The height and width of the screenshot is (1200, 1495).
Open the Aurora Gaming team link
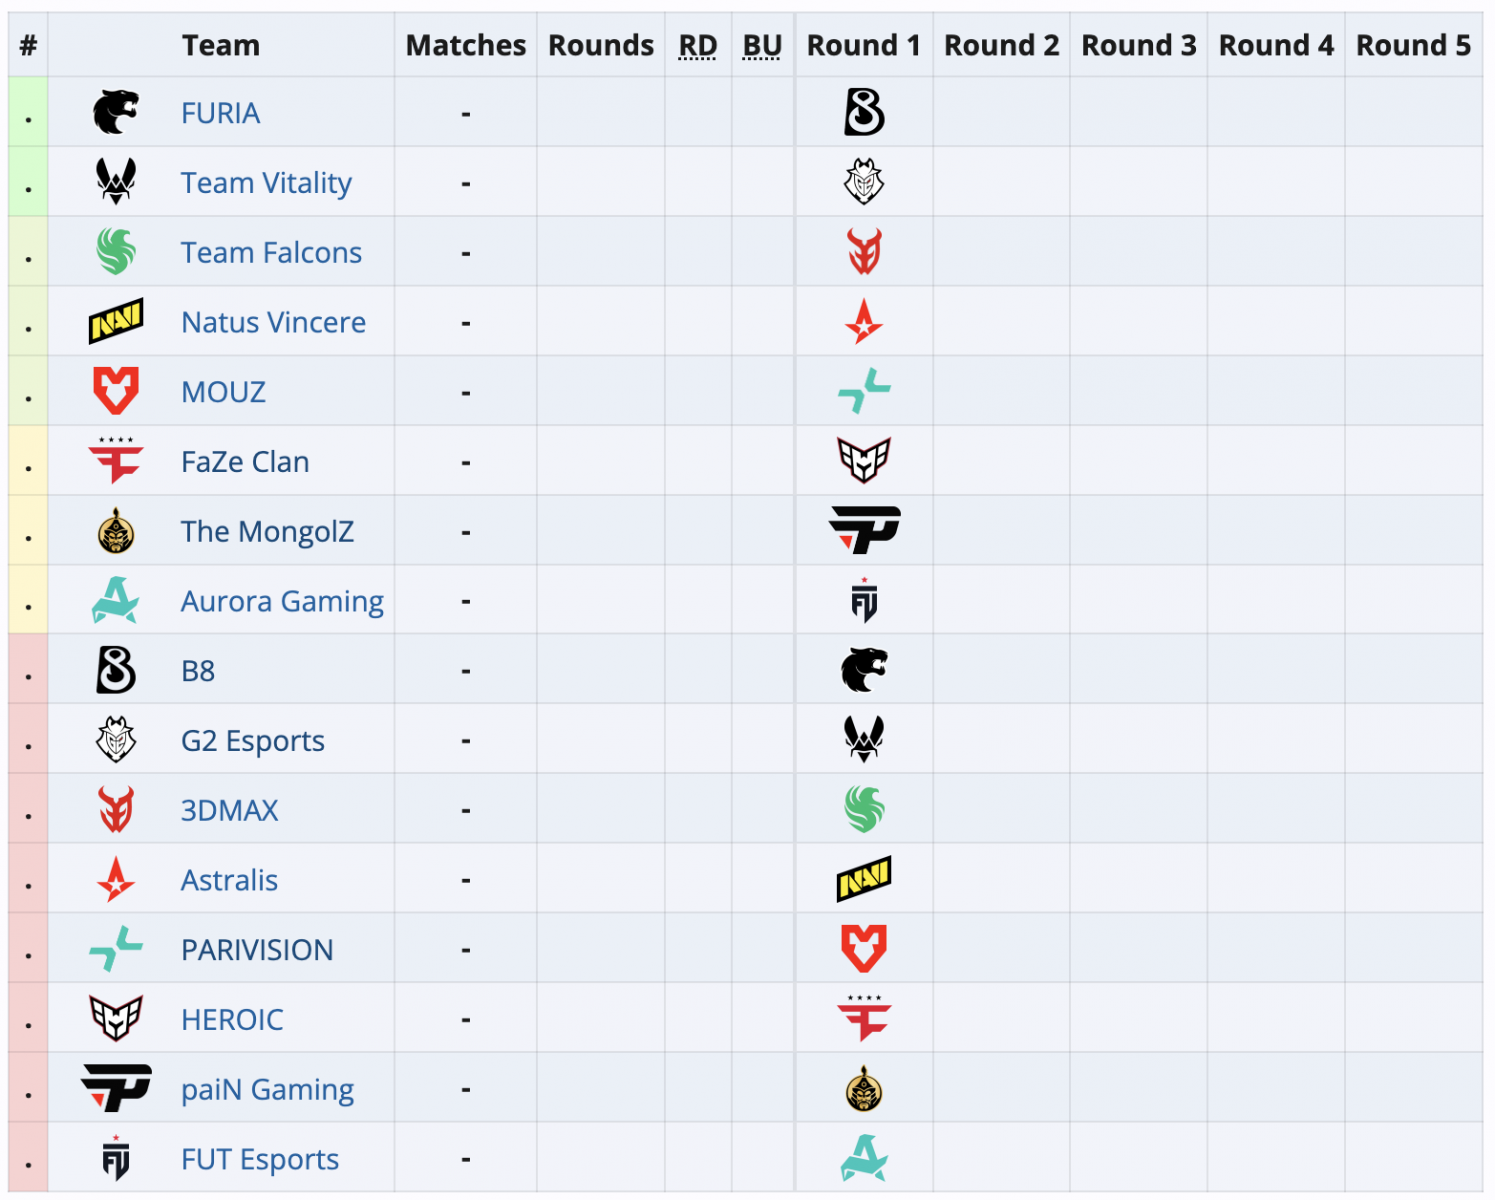[282, 602]
